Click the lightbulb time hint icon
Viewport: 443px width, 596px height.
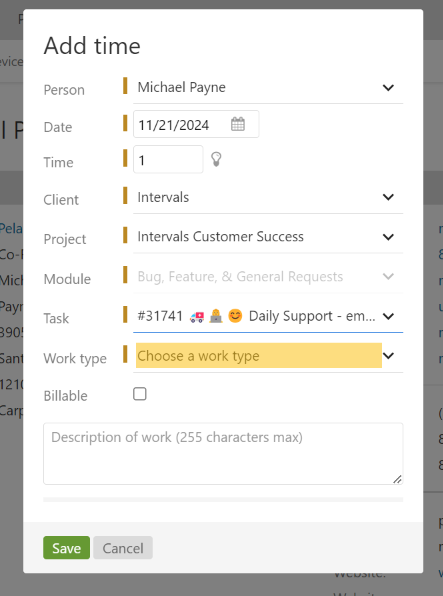(x=216, y=159)
